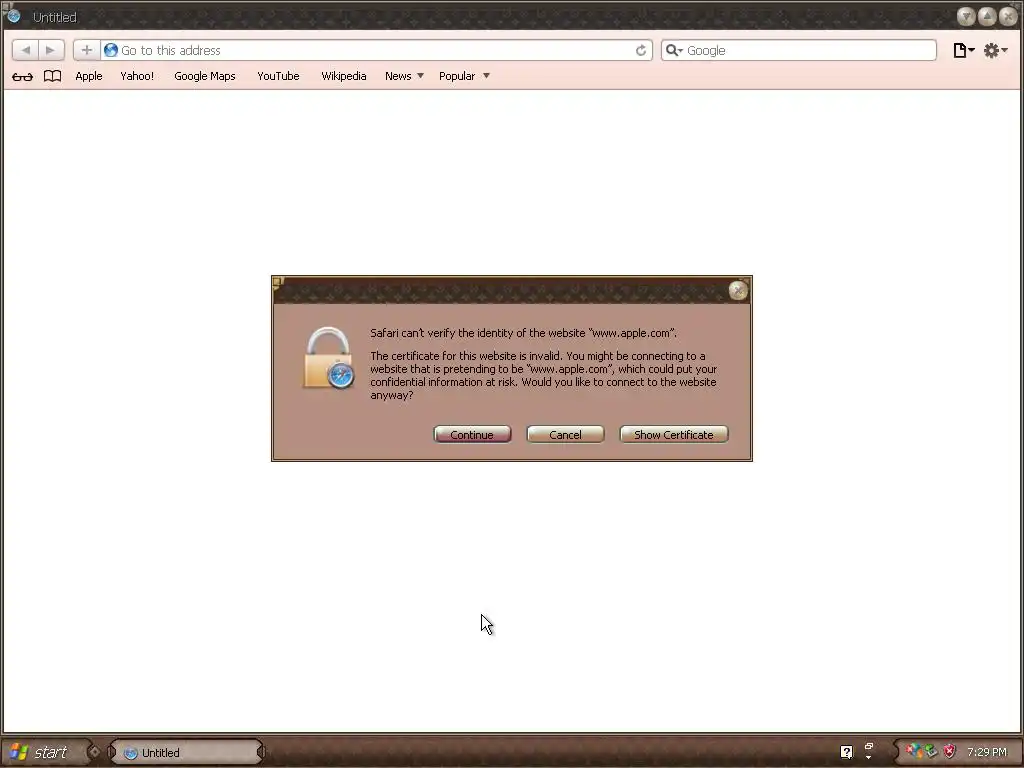
Task: Click the address field
Action: (376, 50)
